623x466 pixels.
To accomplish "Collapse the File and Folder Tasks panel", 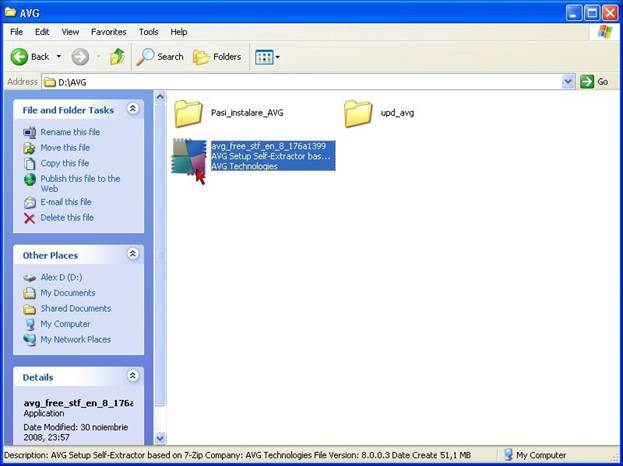I will tap(133, 108).
